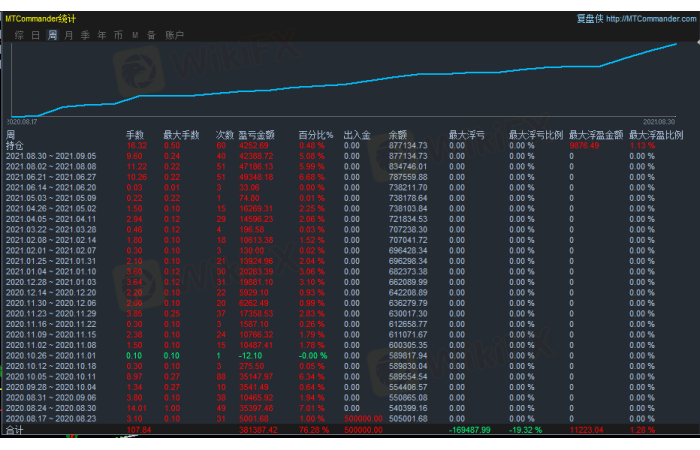The width and height of the screenshot is (700, 450).
Task: Select the 2020.10.05 ~ 2020.10.11 row
Action: (346, 377)
